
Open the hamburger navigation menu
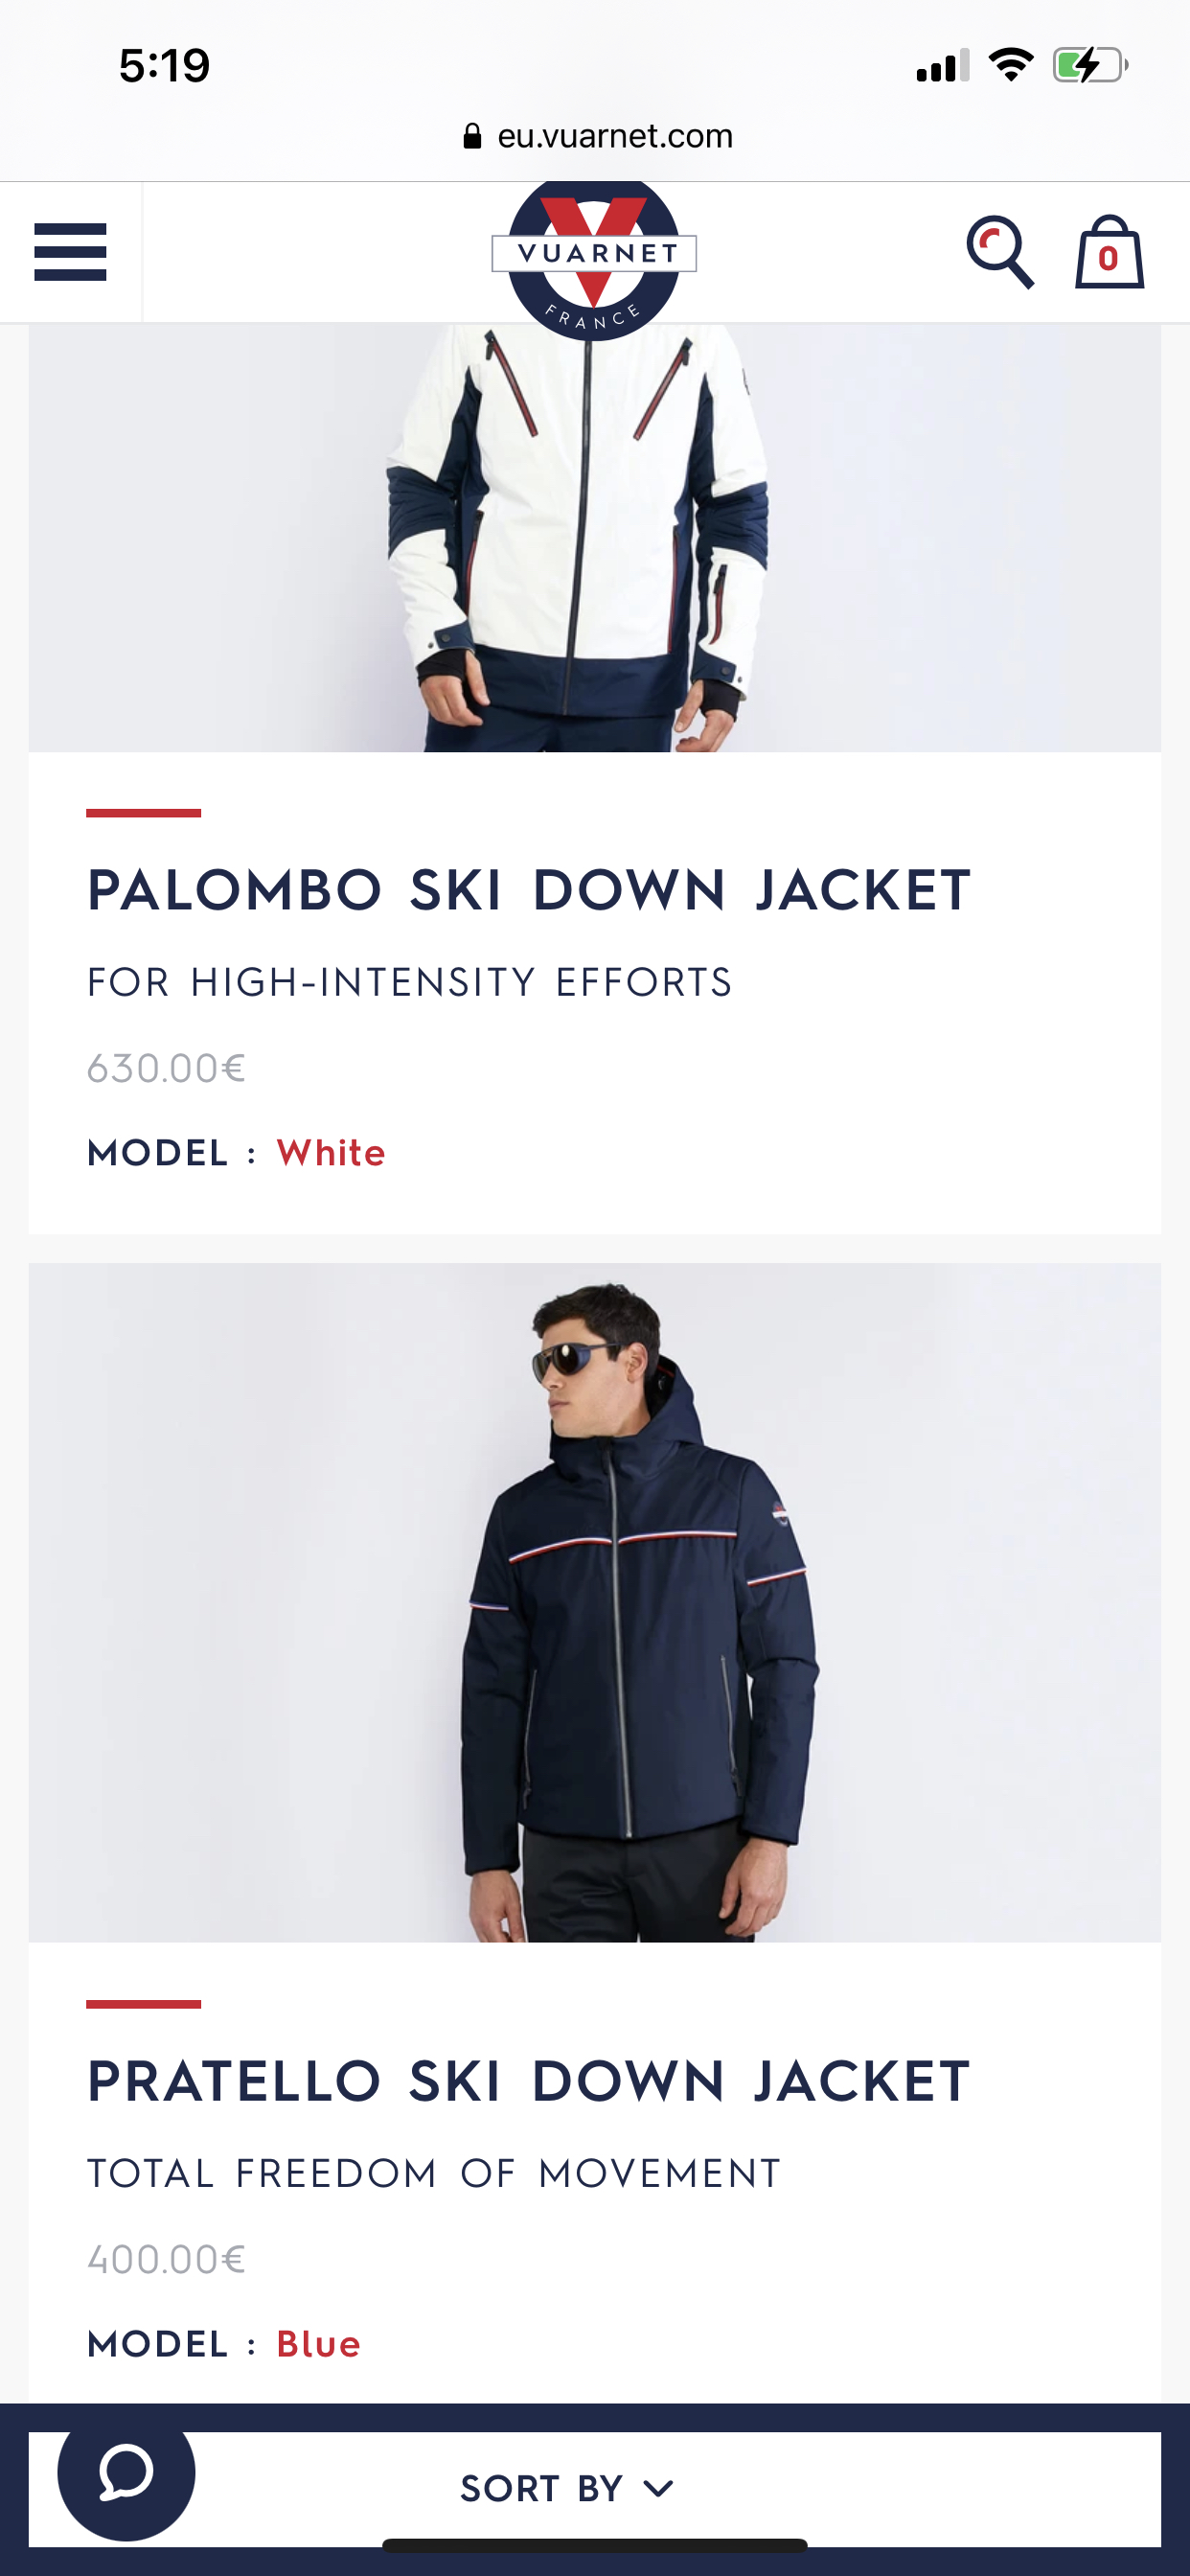[x=70, y=252]
